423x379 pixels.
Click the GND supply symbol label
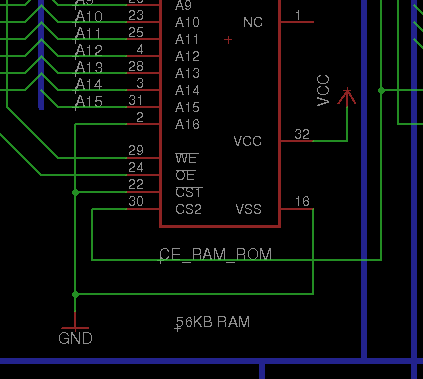75,338
